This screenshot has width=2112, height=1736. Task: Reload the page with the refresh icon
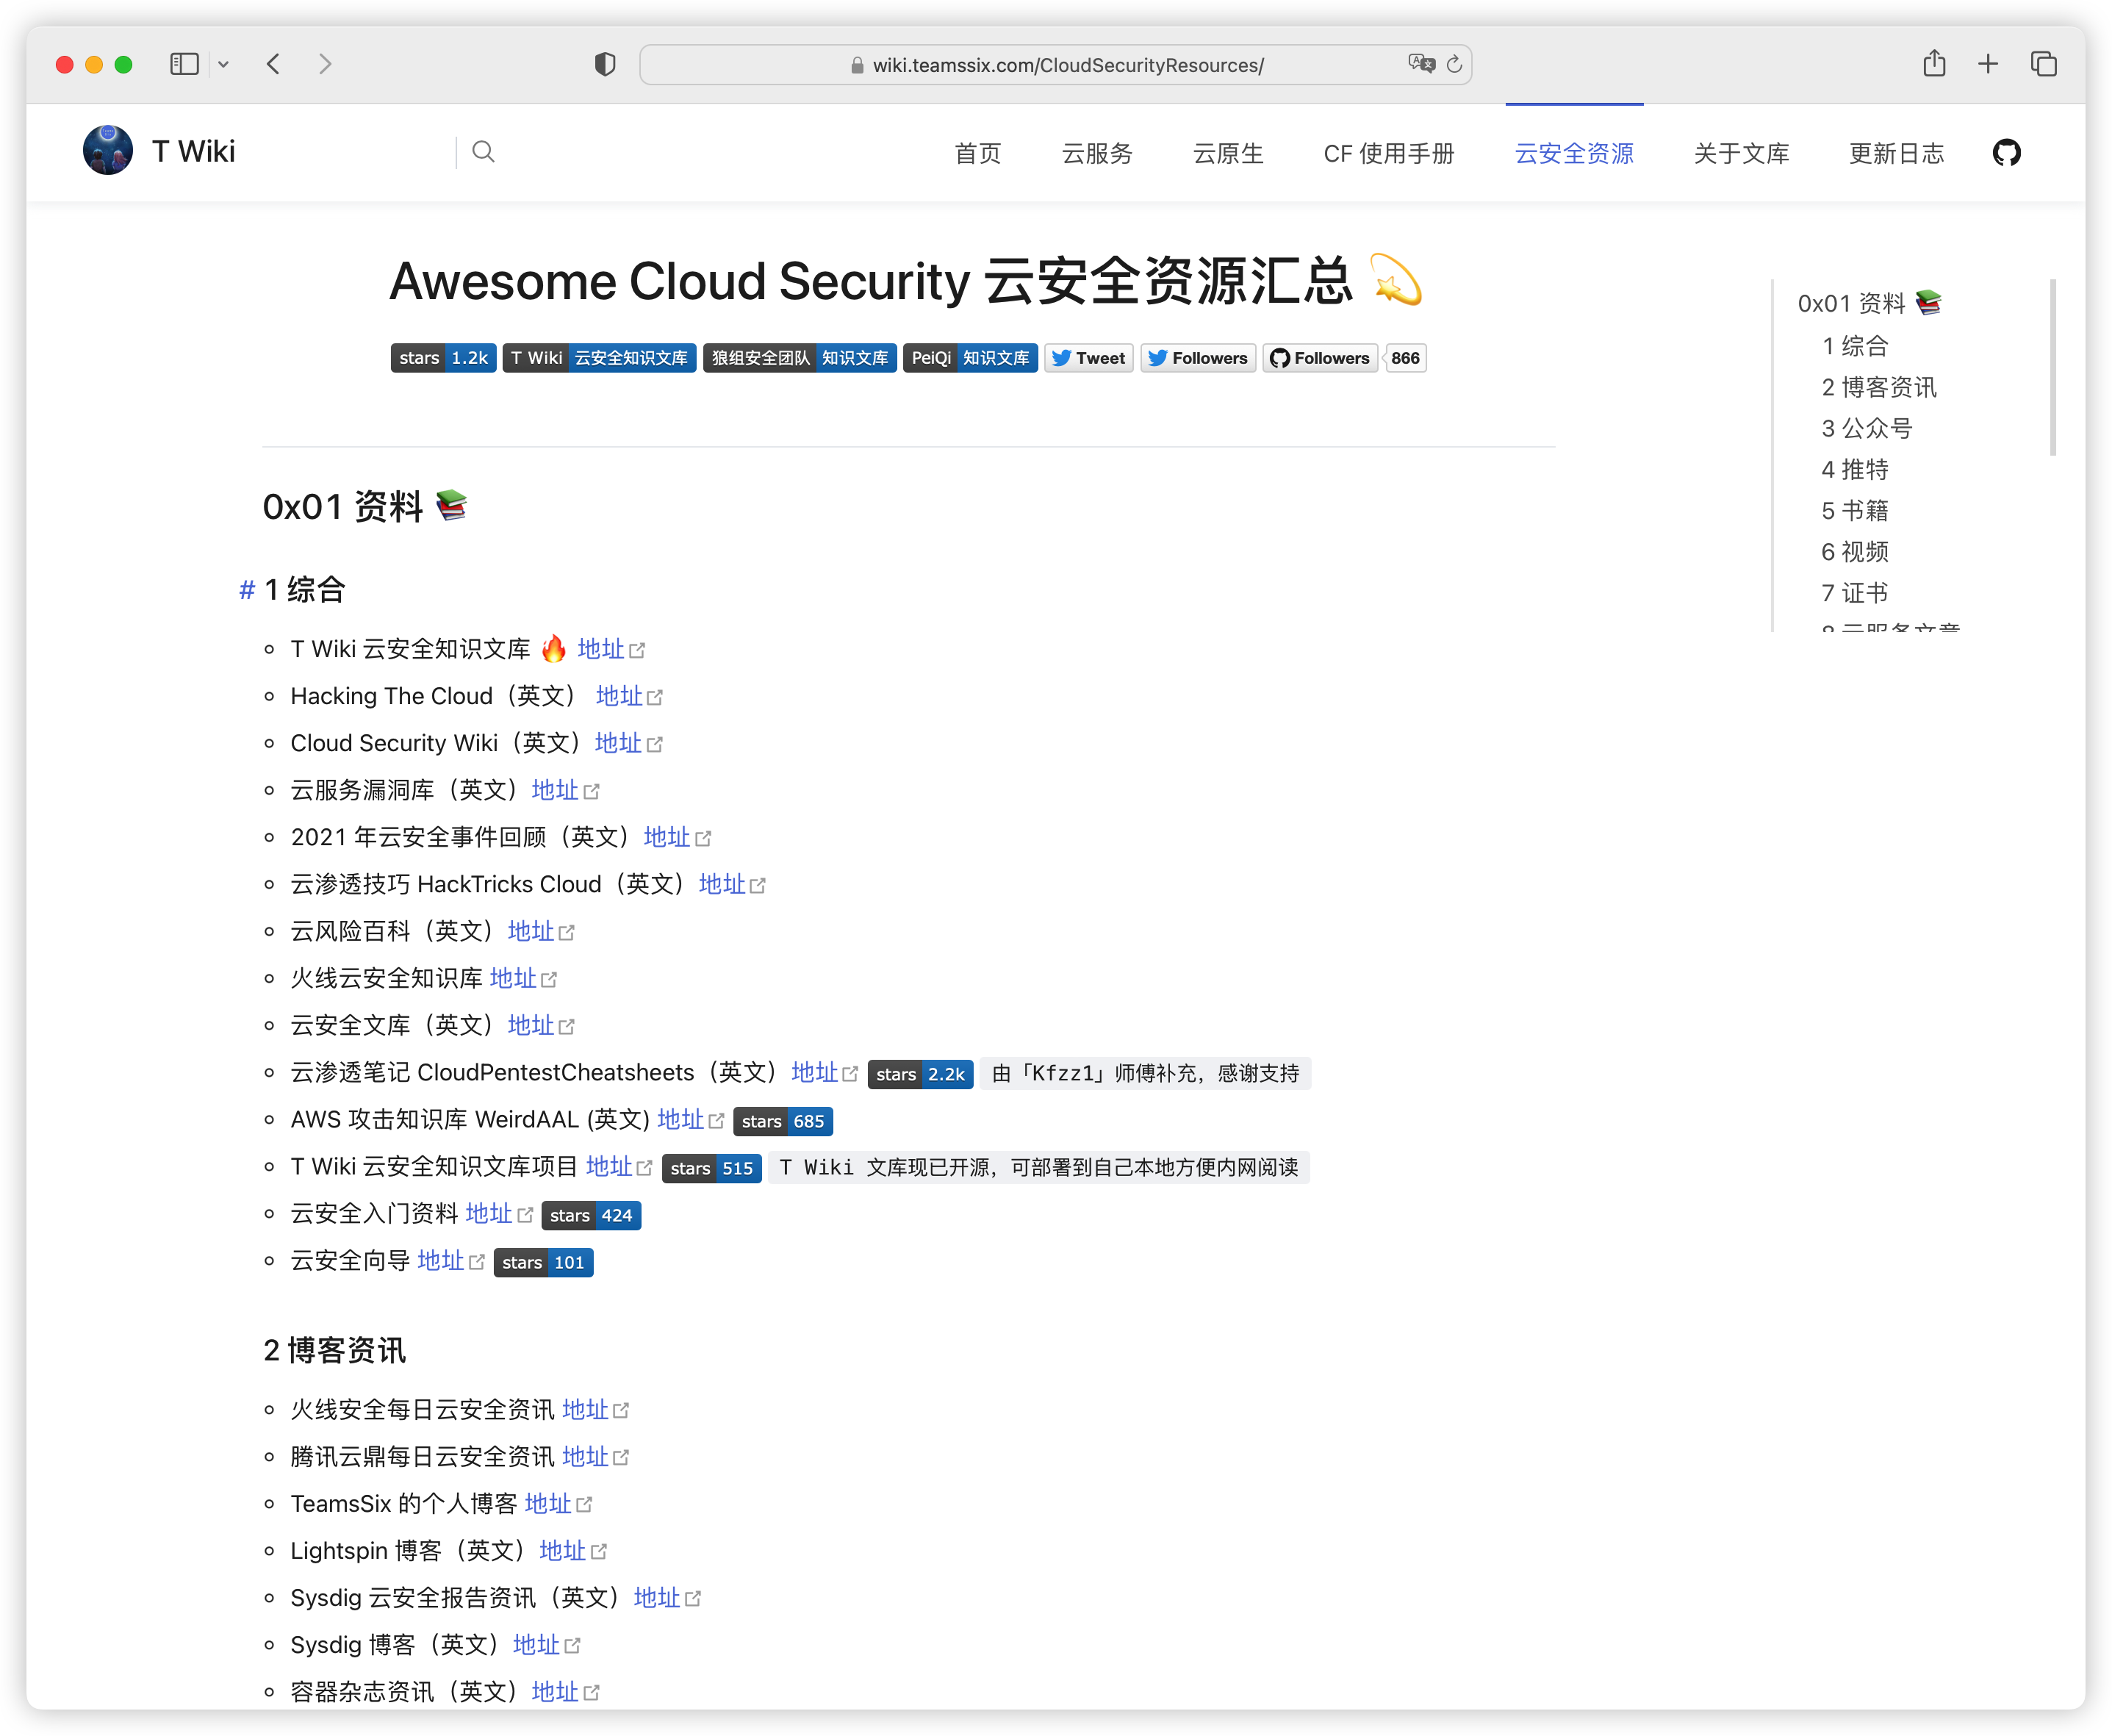pos(1455,65)
